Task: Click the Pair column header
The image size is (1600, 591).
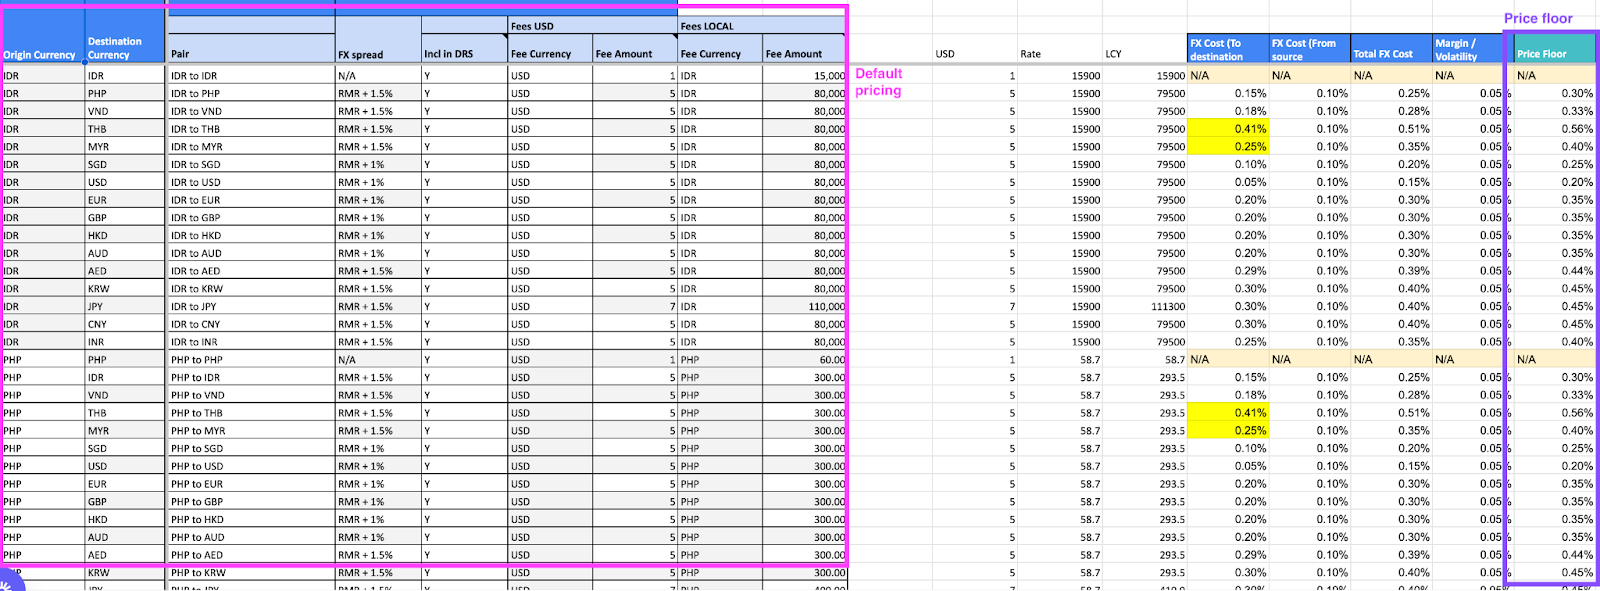Action: (251, 49)
